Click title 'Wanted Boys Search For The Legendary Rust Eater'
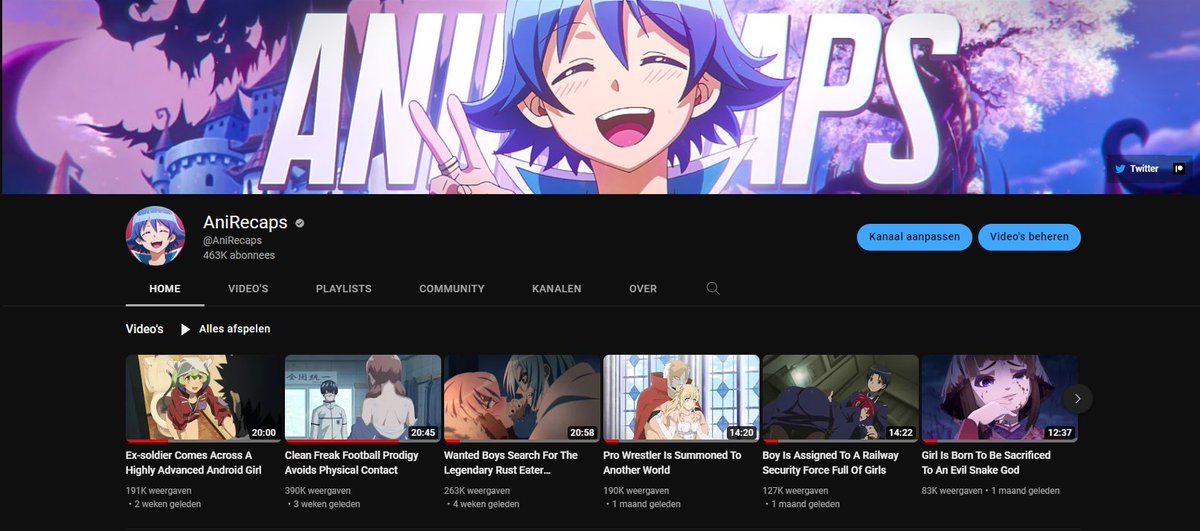Image resolution: width=1200 pixels, height=531 pixels. tap(511, 463)
